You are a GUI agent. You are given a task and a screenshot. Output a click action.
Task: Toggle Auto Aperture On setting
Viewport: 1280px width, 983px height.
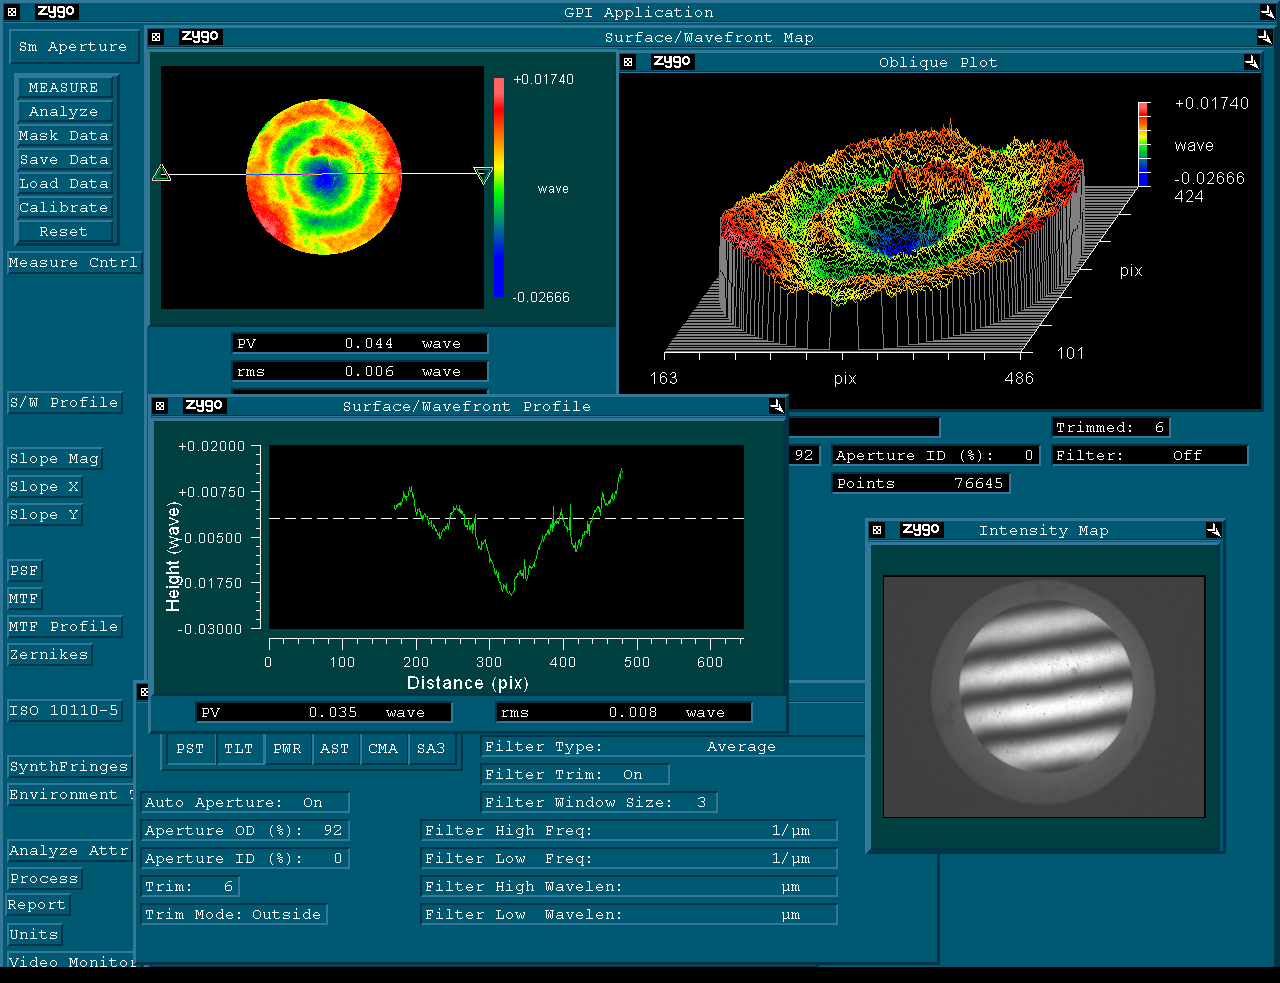pos(245,802)
